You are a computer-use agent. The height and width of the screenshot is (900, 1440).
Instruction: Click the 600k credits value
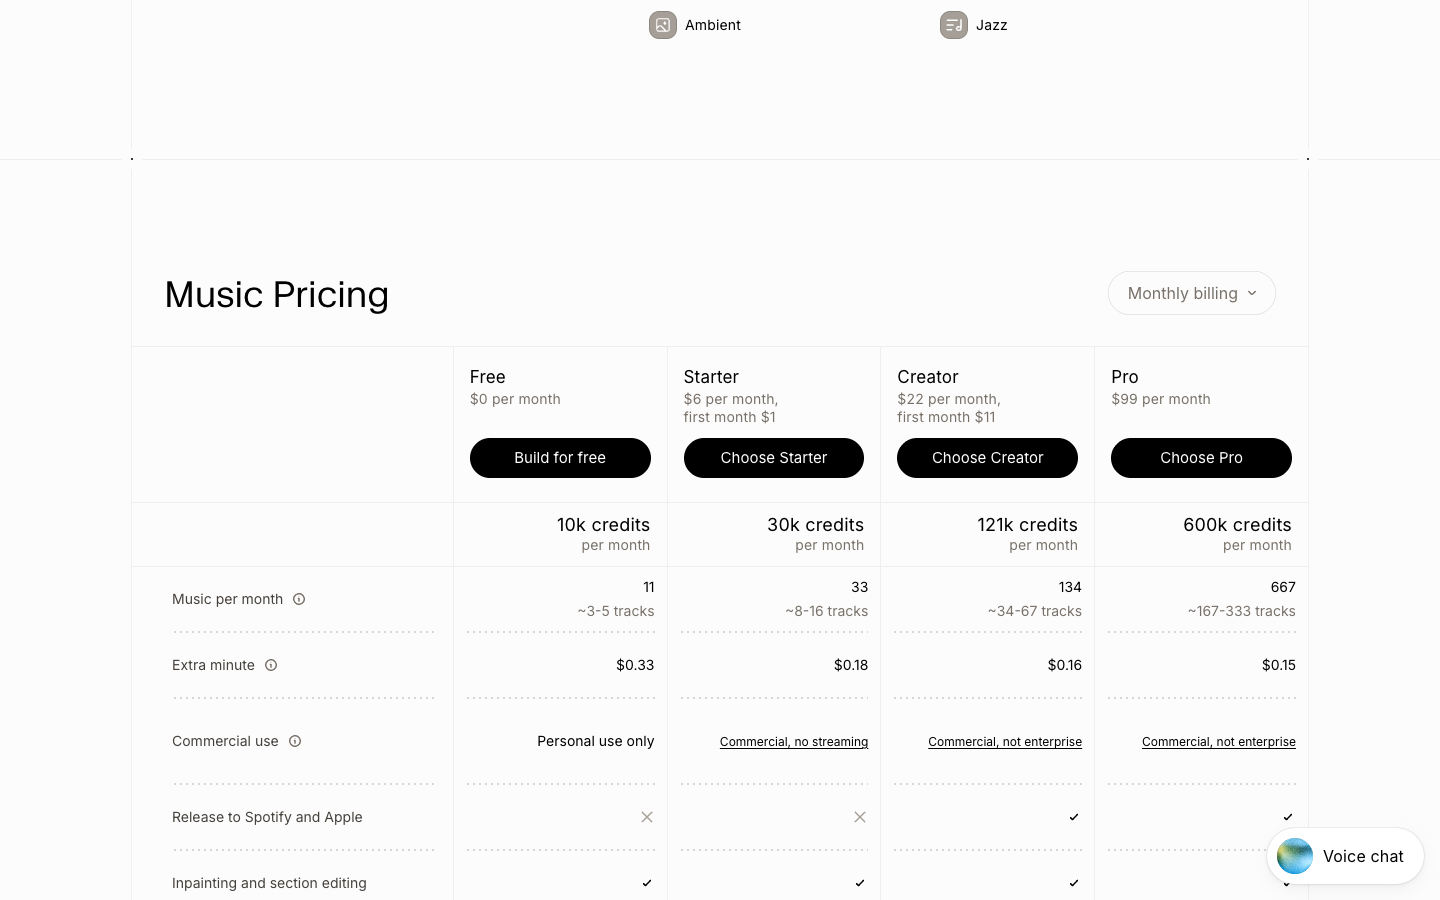[x=1237, y=525]
